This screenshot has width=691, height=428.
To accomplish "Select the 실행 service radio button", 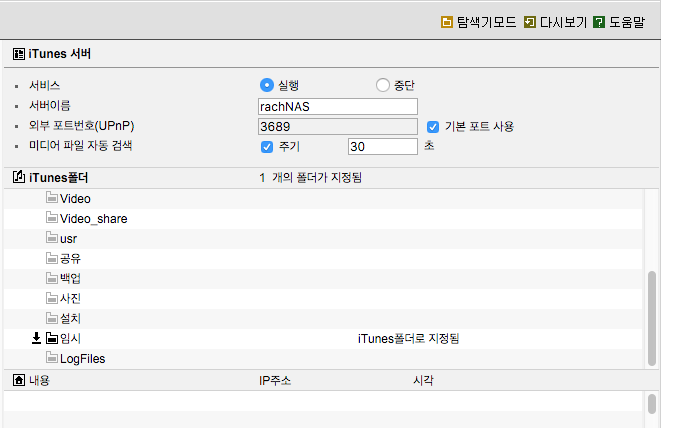I will tap(267, 85).
